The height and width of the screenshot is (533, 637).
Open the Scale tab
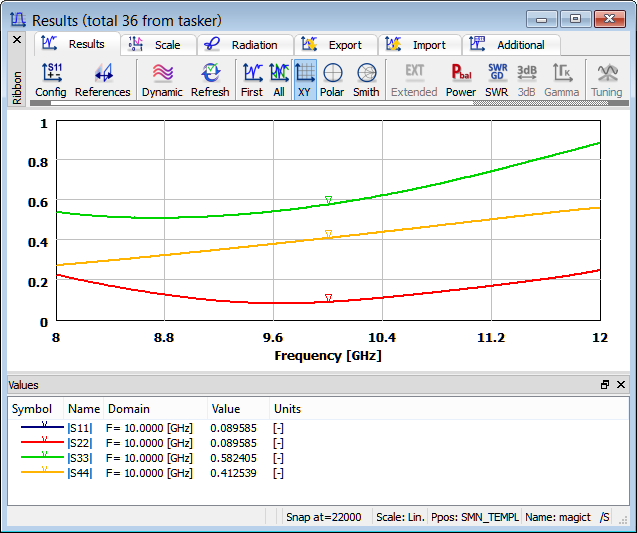(155, 45)
